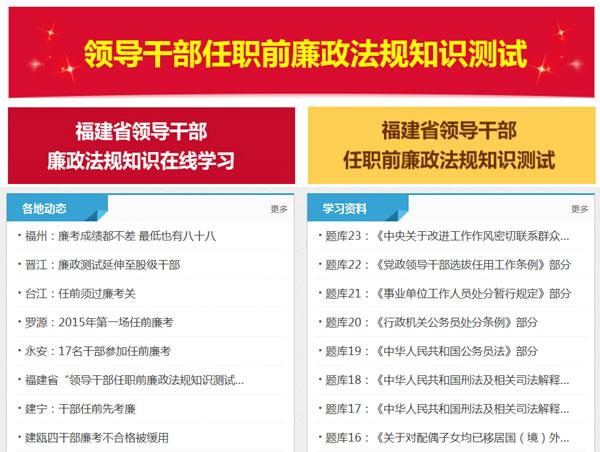Viewport: 600px width, 452px height.
Task: Open 题库20 行政机关公务员处分条例
Action: (x=431, y=322)
